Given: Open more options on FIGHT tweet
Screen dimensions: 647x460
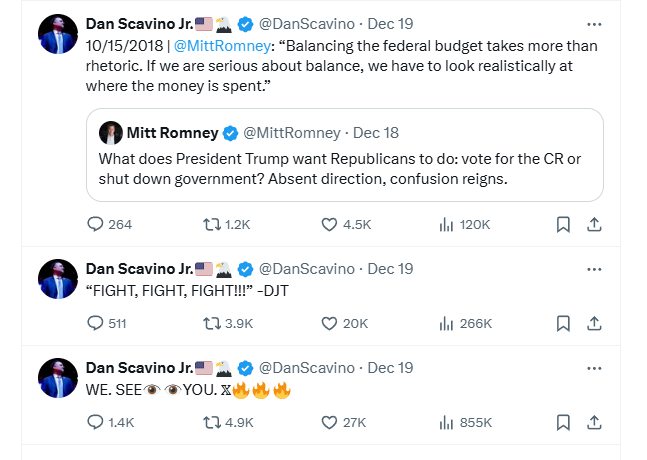Looking at the screenshot, I should 594,269.
